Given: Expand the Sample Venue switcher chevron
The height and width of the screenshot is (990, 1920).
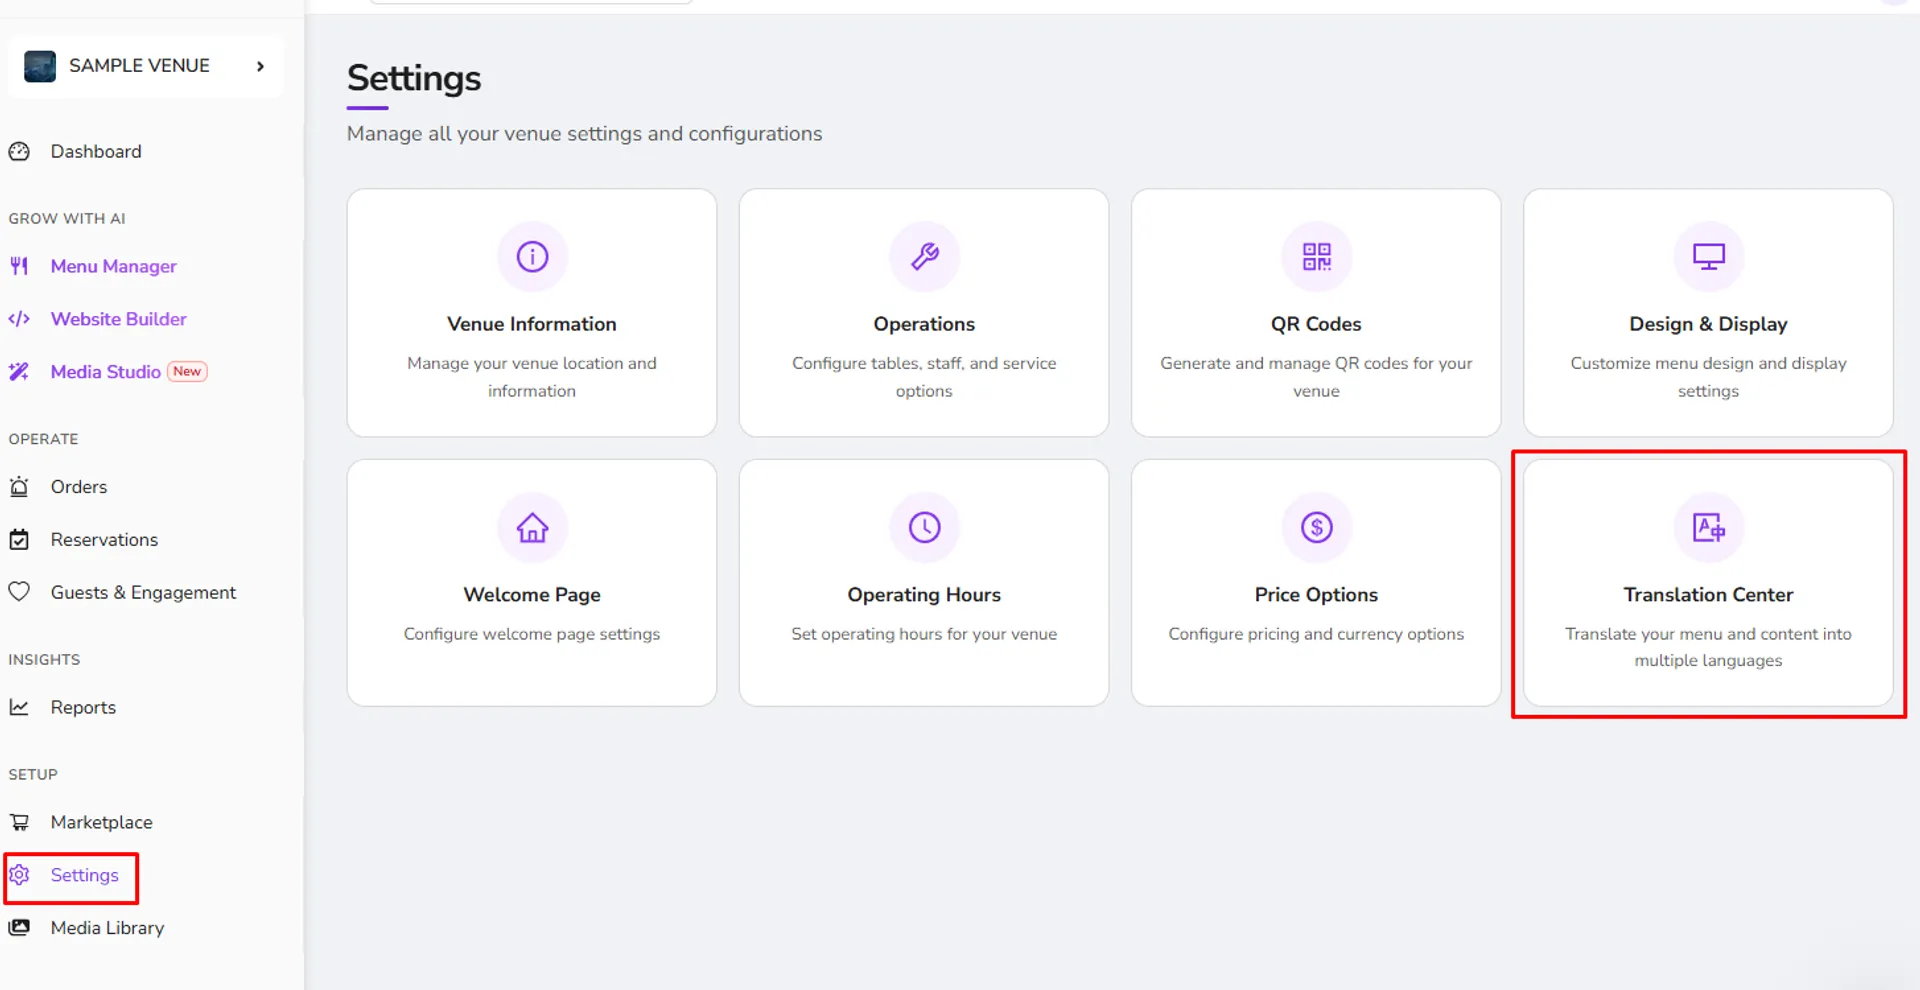Looking at the screenshot, I should pyautogui.click(x=260, y=66).
